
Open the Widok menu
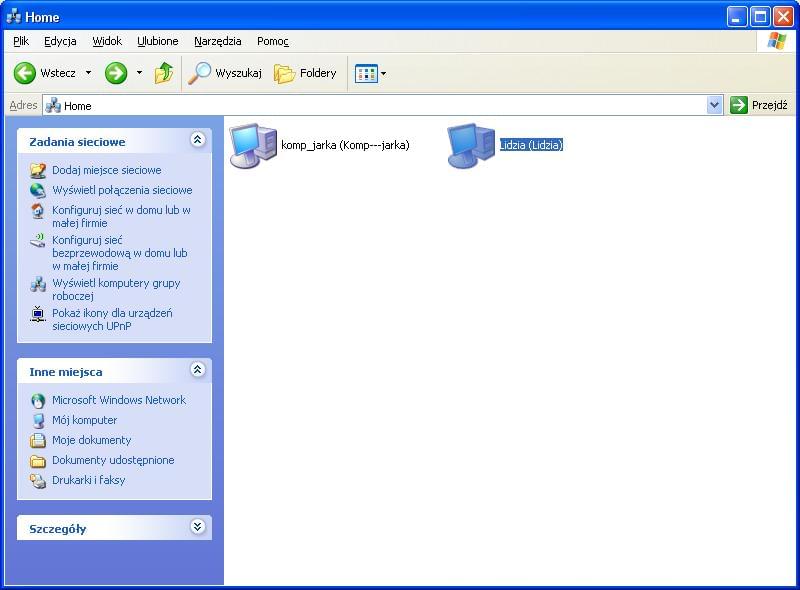[107, 41]
